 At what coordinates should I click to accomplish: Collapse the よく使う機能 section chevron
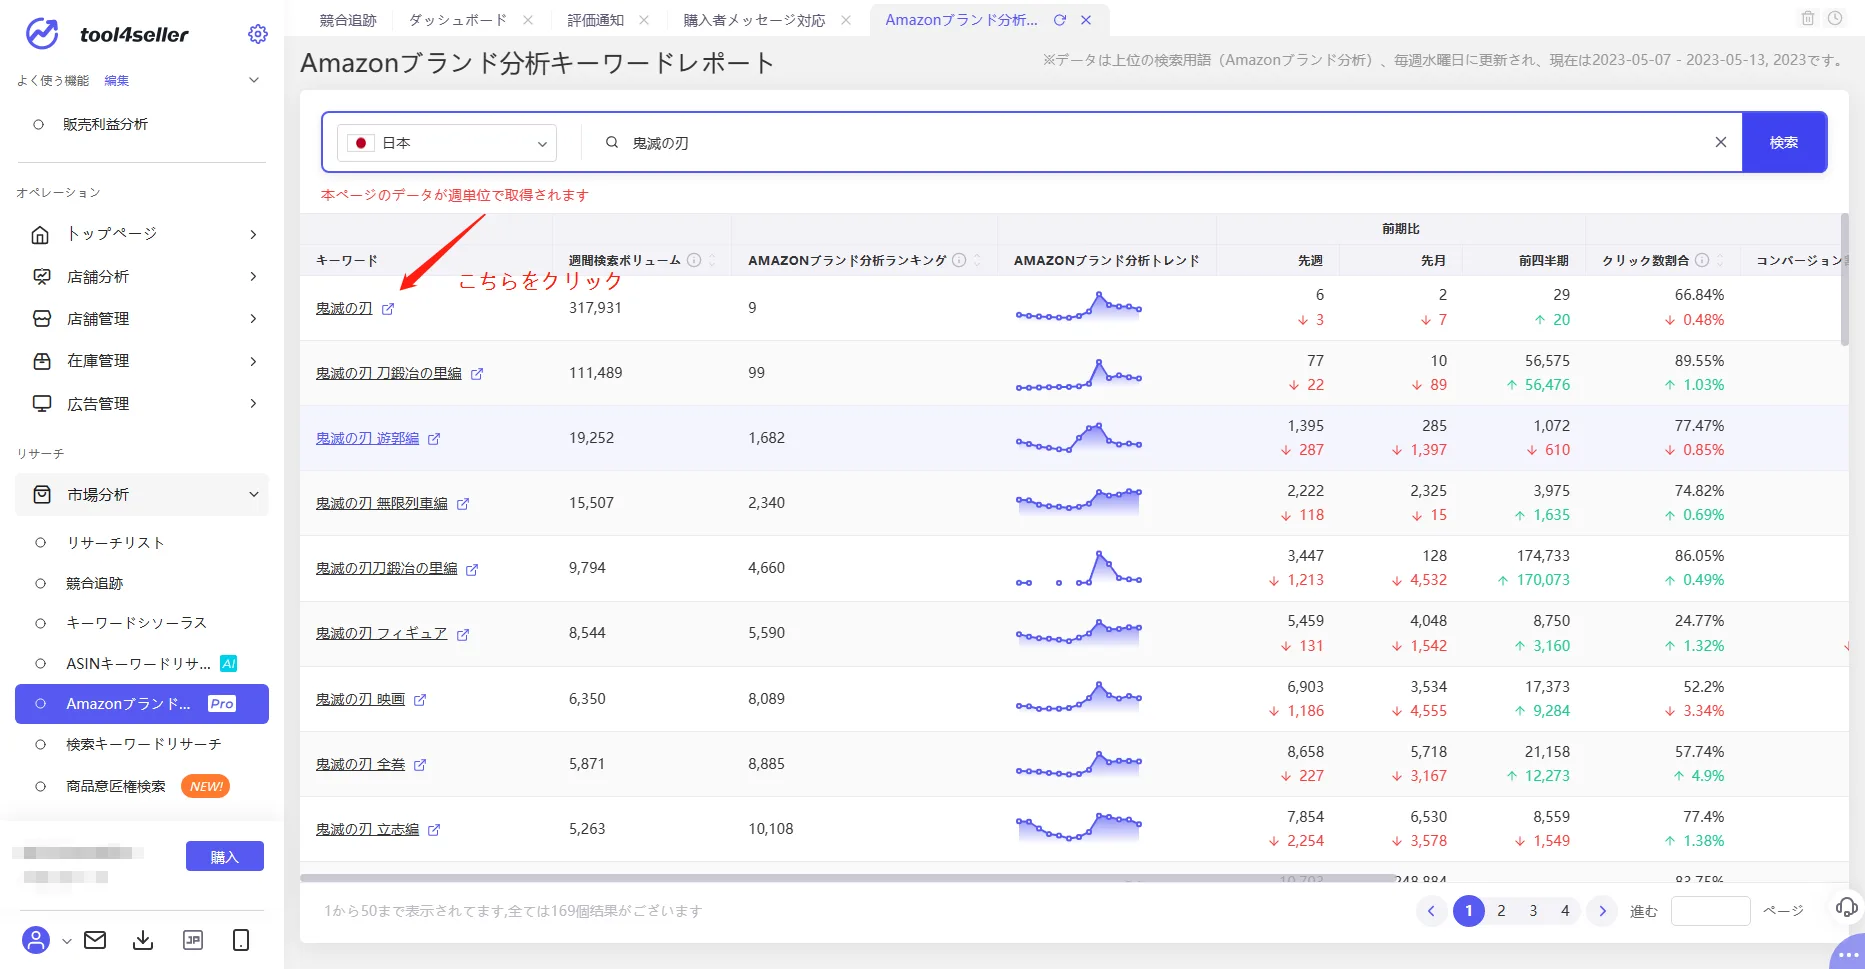click(x=254, y=80)
